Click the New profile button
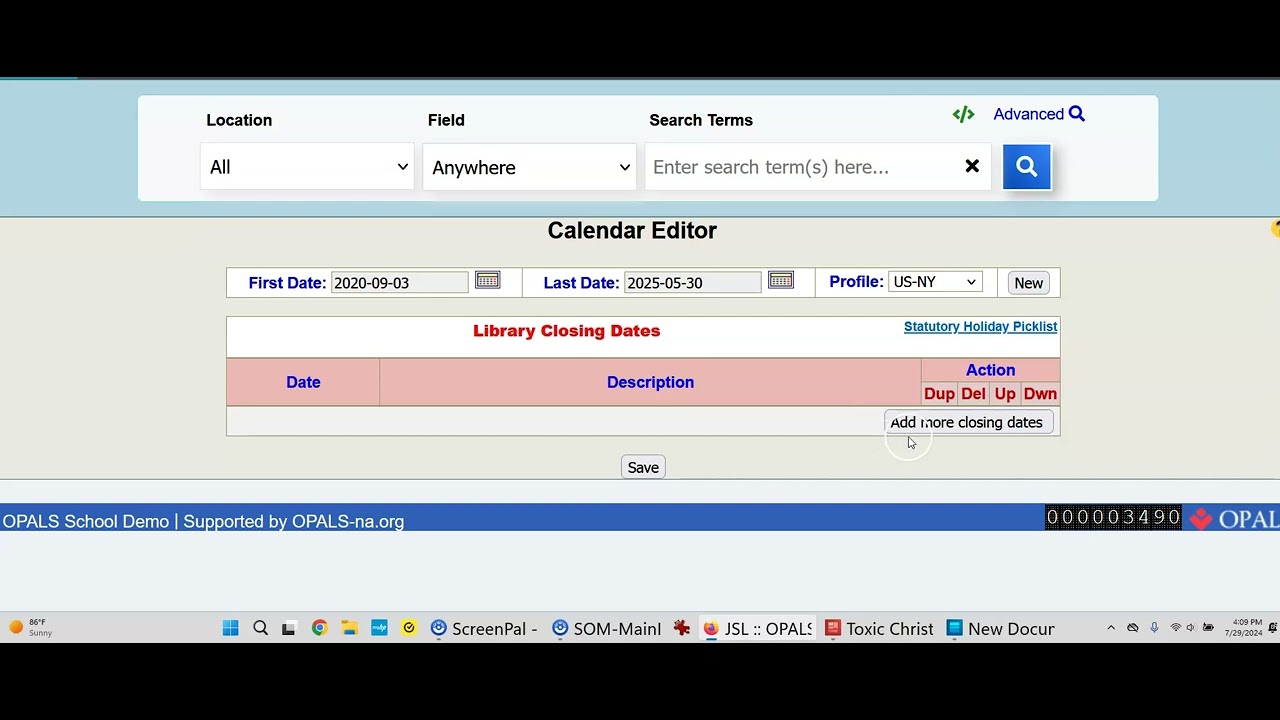 click(1028, 283)
